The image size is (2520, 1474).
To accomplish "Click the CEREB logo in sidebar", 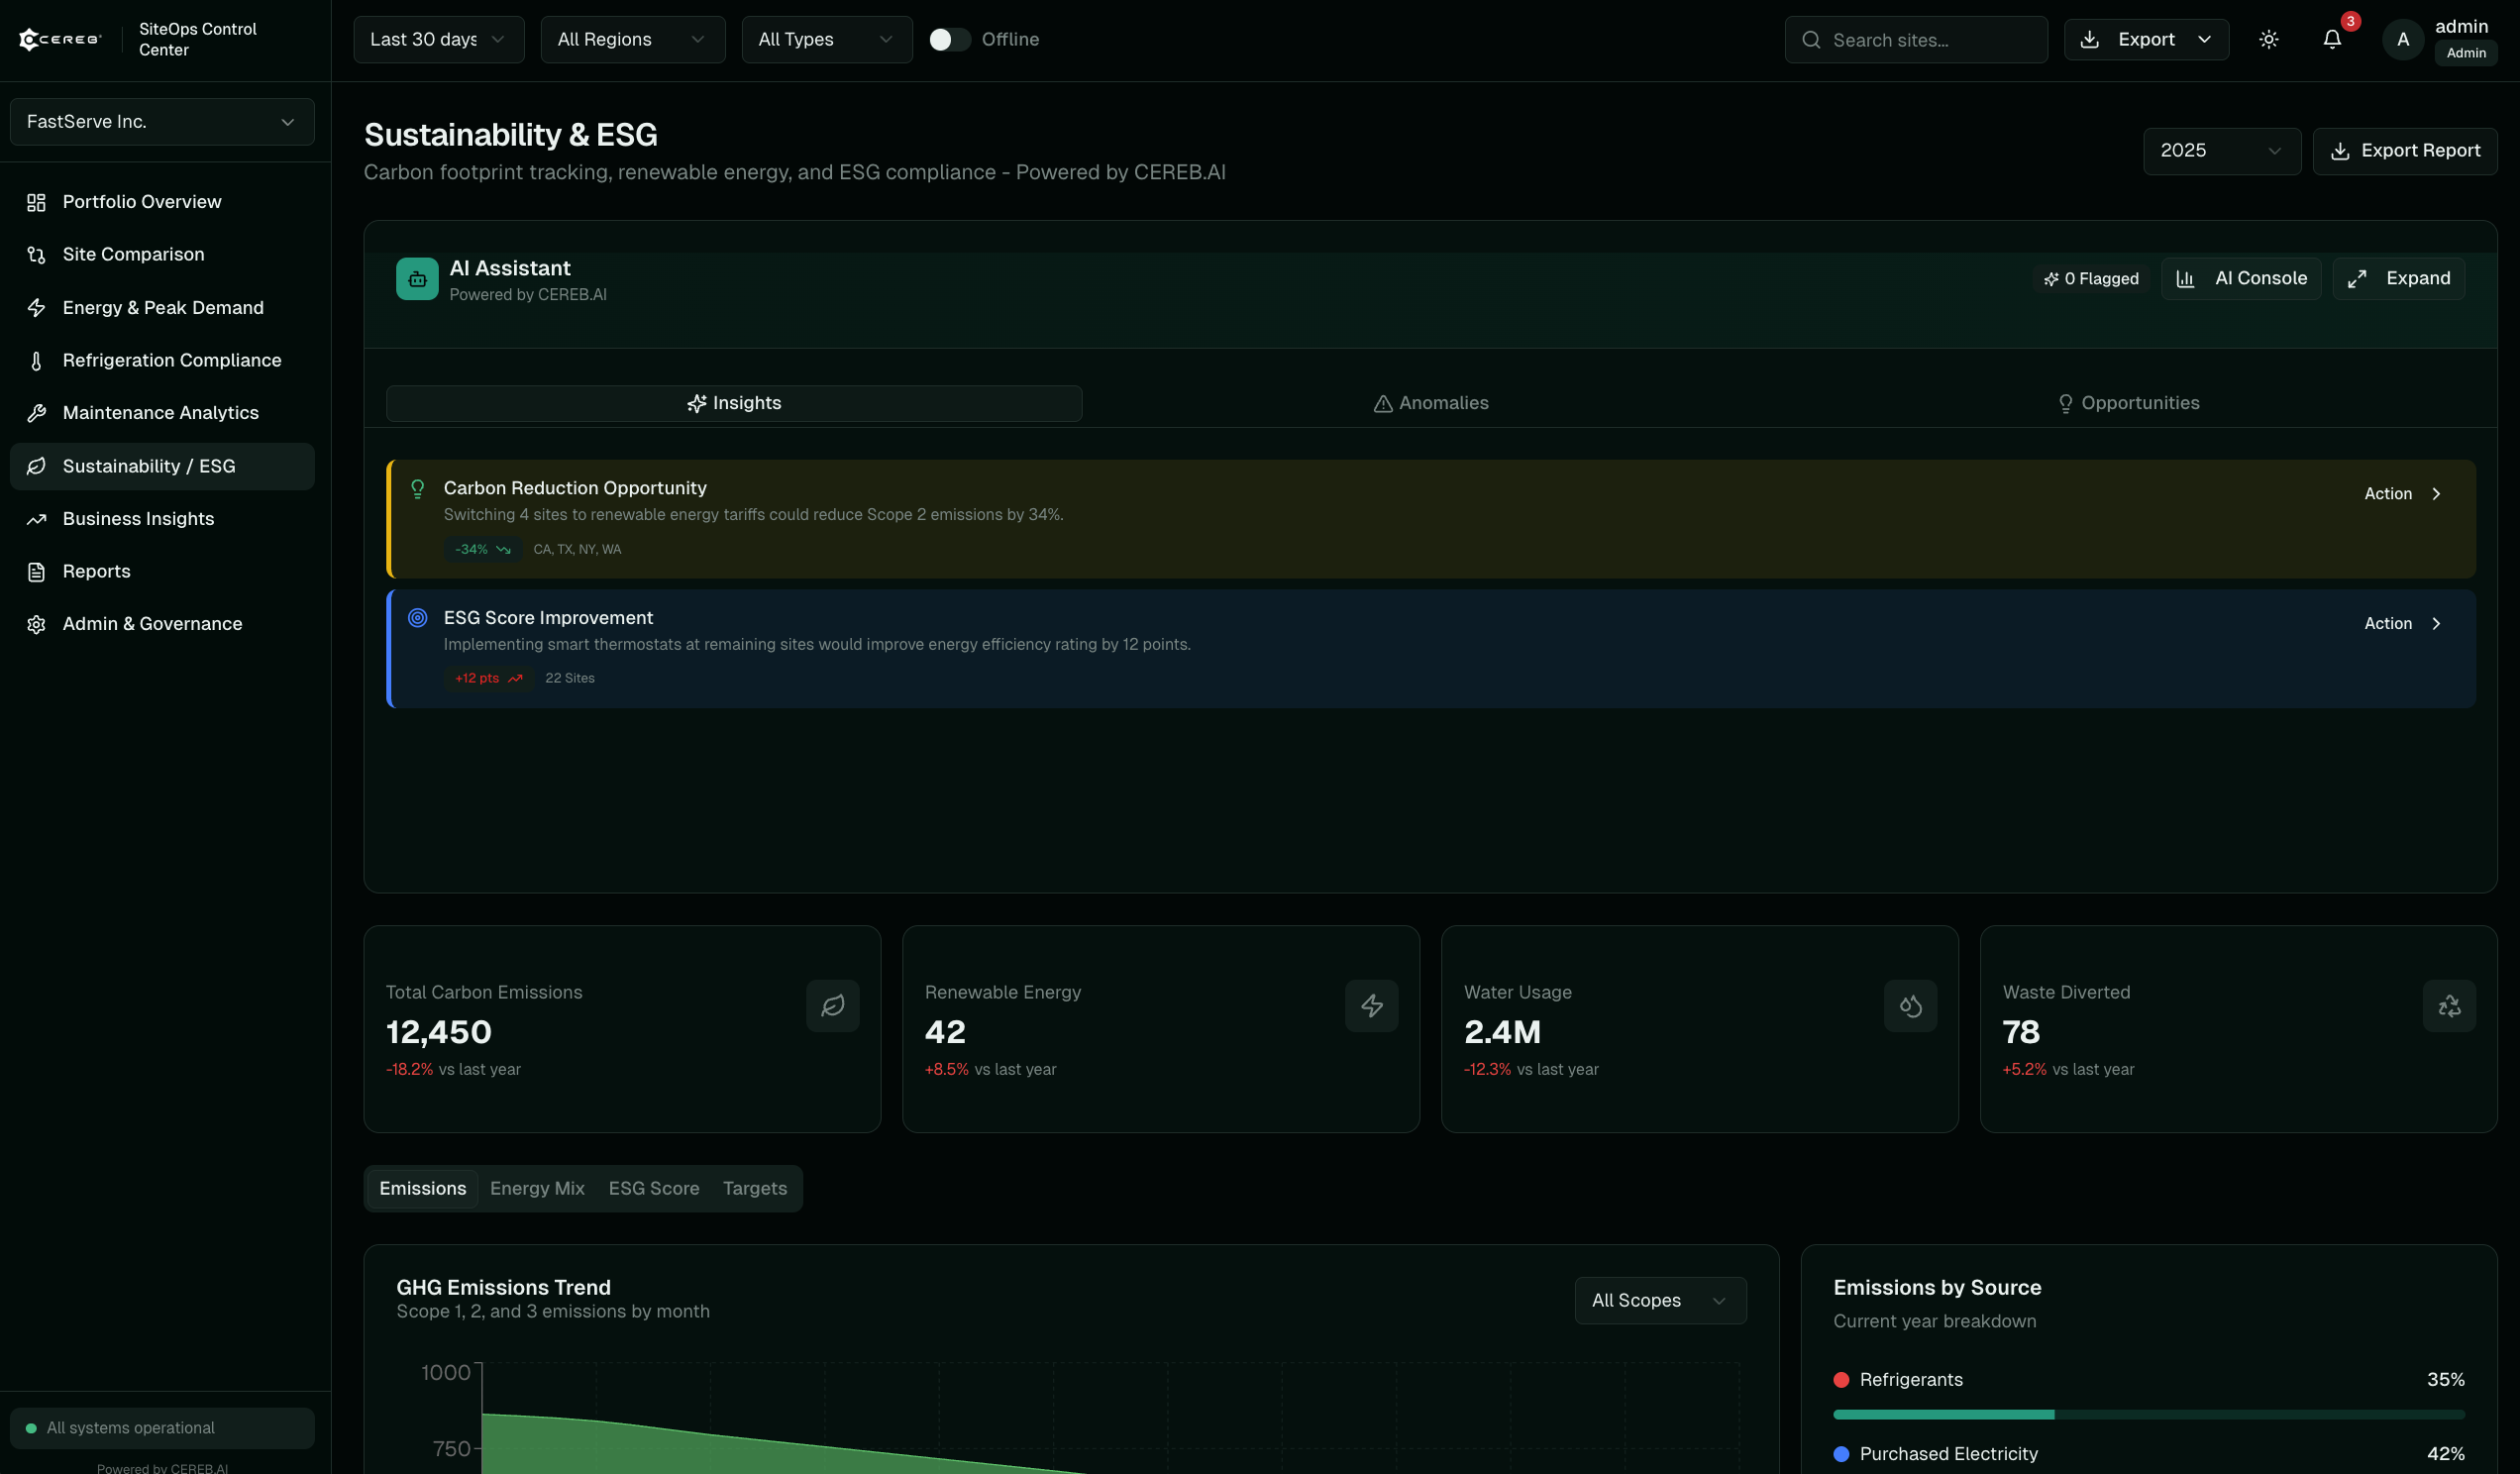I will 60,40.
